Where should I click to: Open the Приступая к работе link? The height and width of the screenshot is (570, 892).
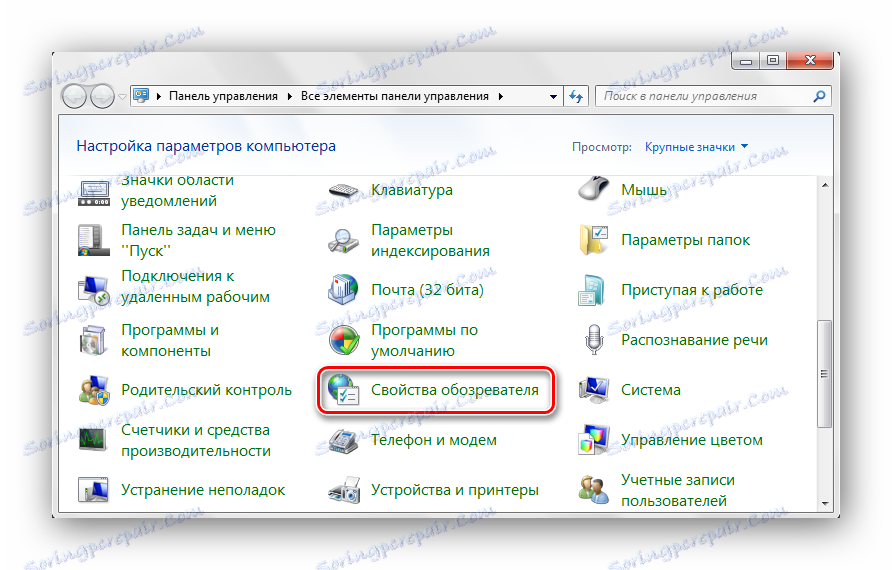pos(692,290)
